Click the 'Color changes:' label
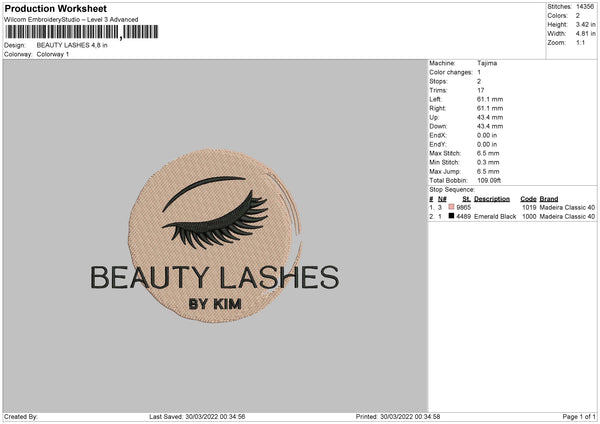This screenshot has width=600, height=424. tap(451, 72)
